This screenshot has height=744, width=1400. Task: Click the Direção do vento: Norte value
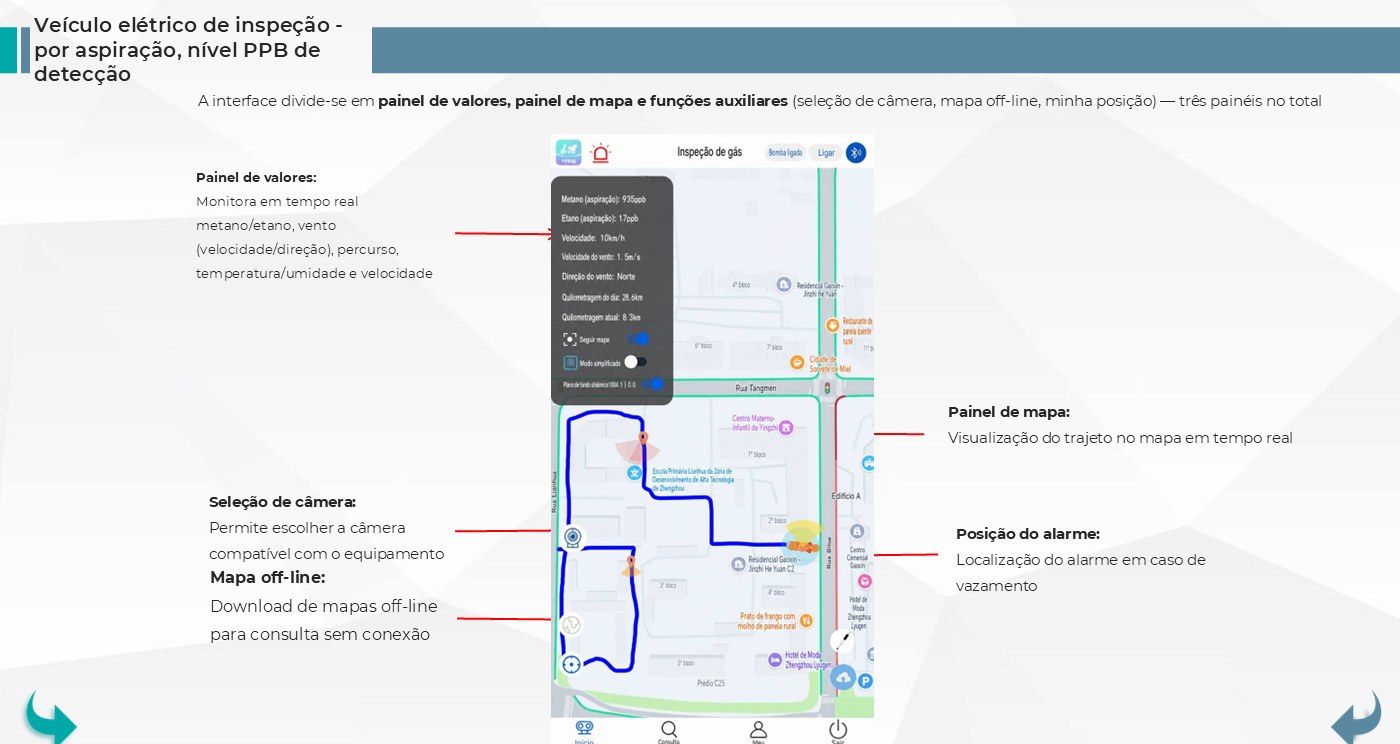pyautogui.click(x=598, y=276)
